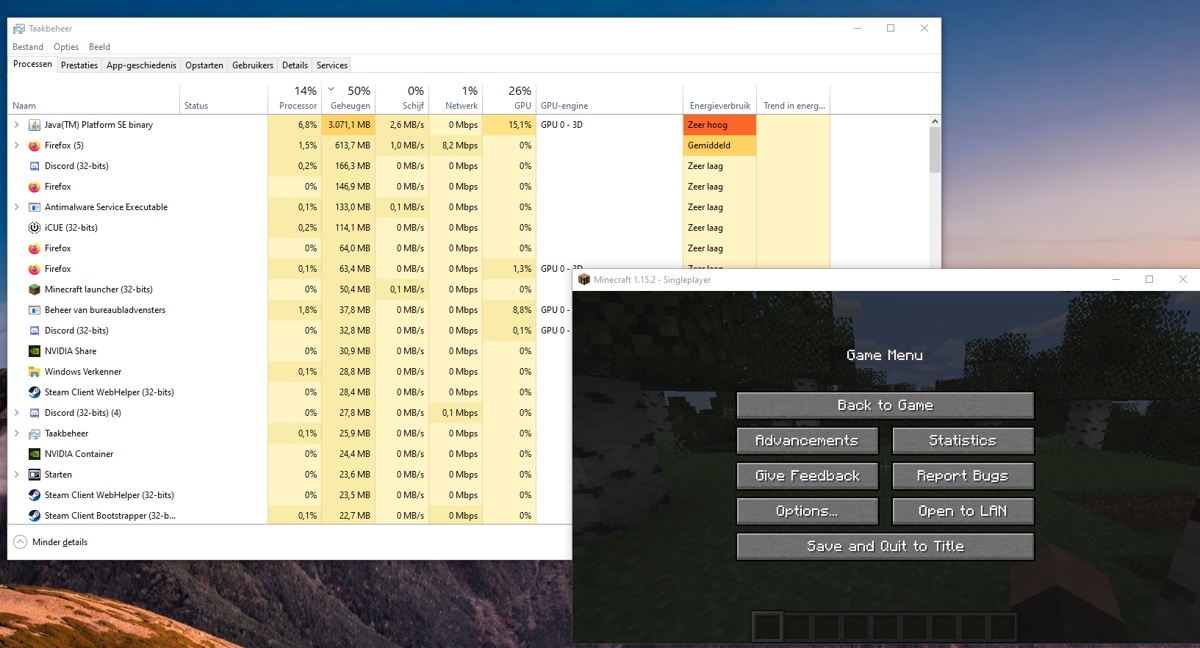Click the Discord (32-bits) (4) icon
The image size is (1200, 648).
tap(35, 413)
